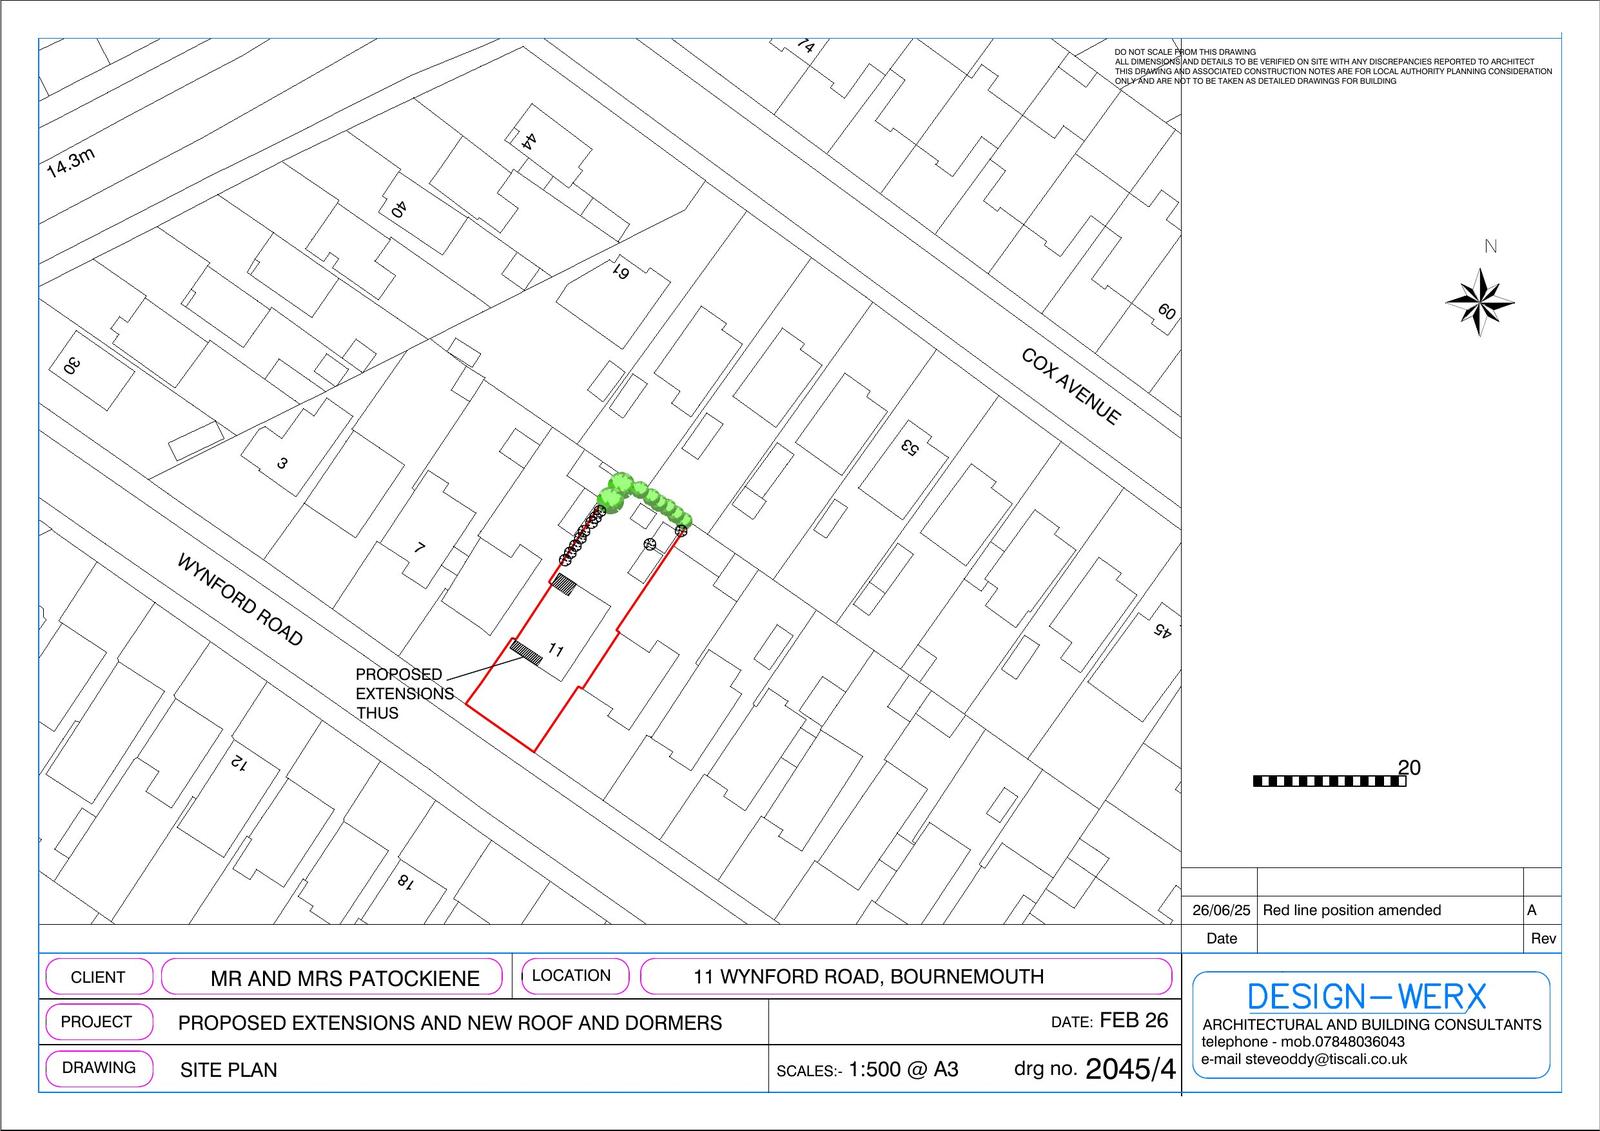Click the black and white scale bar
1600x1131 pixels.
pos(1329,781)
